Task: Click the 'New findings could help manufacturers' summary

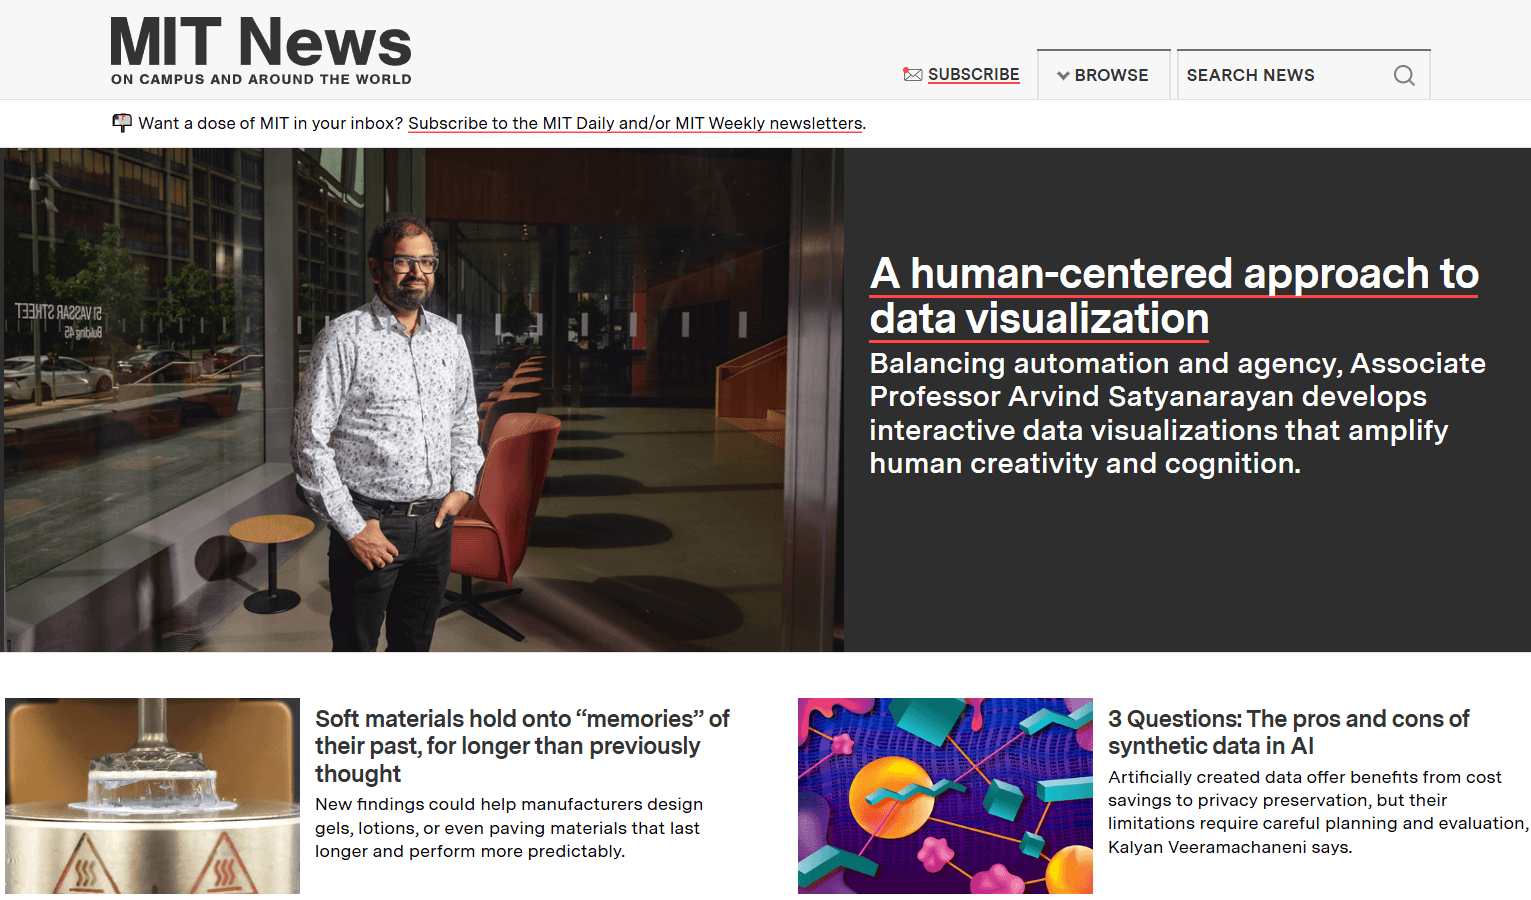Action: click(509, 828)
